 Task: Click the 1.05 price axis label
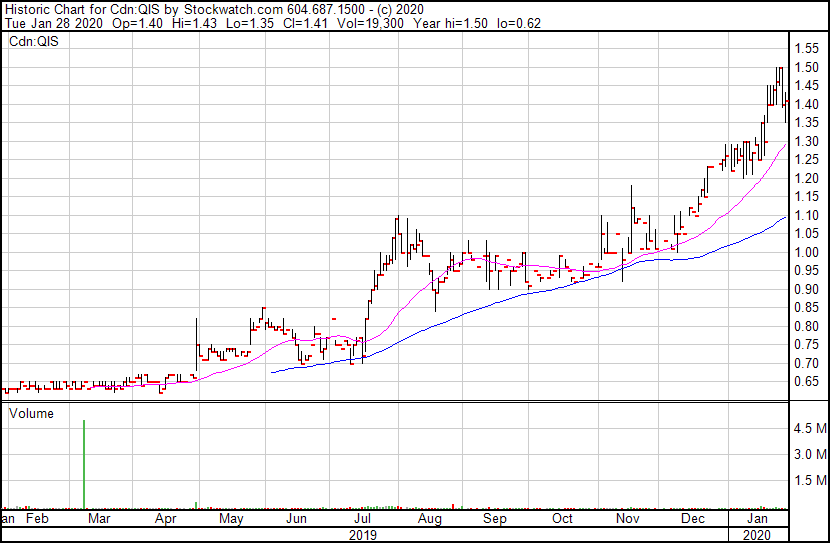click(x=807, y=234)
